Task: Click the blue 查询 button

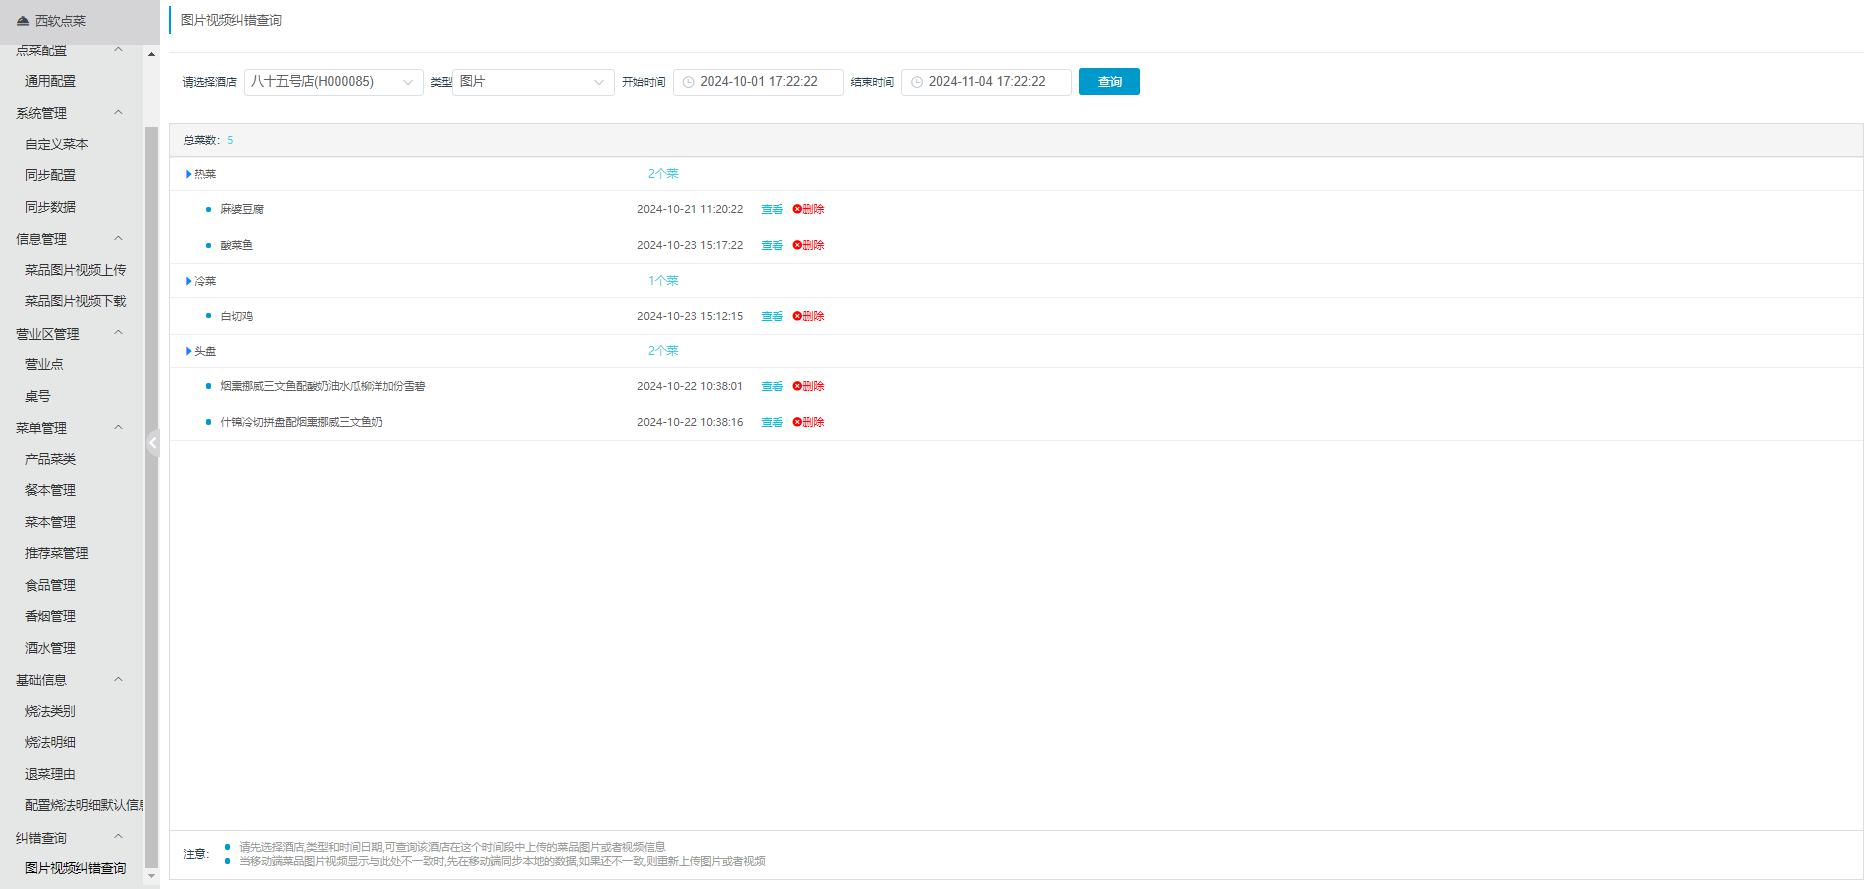Action: click(x=1109, y=82)
